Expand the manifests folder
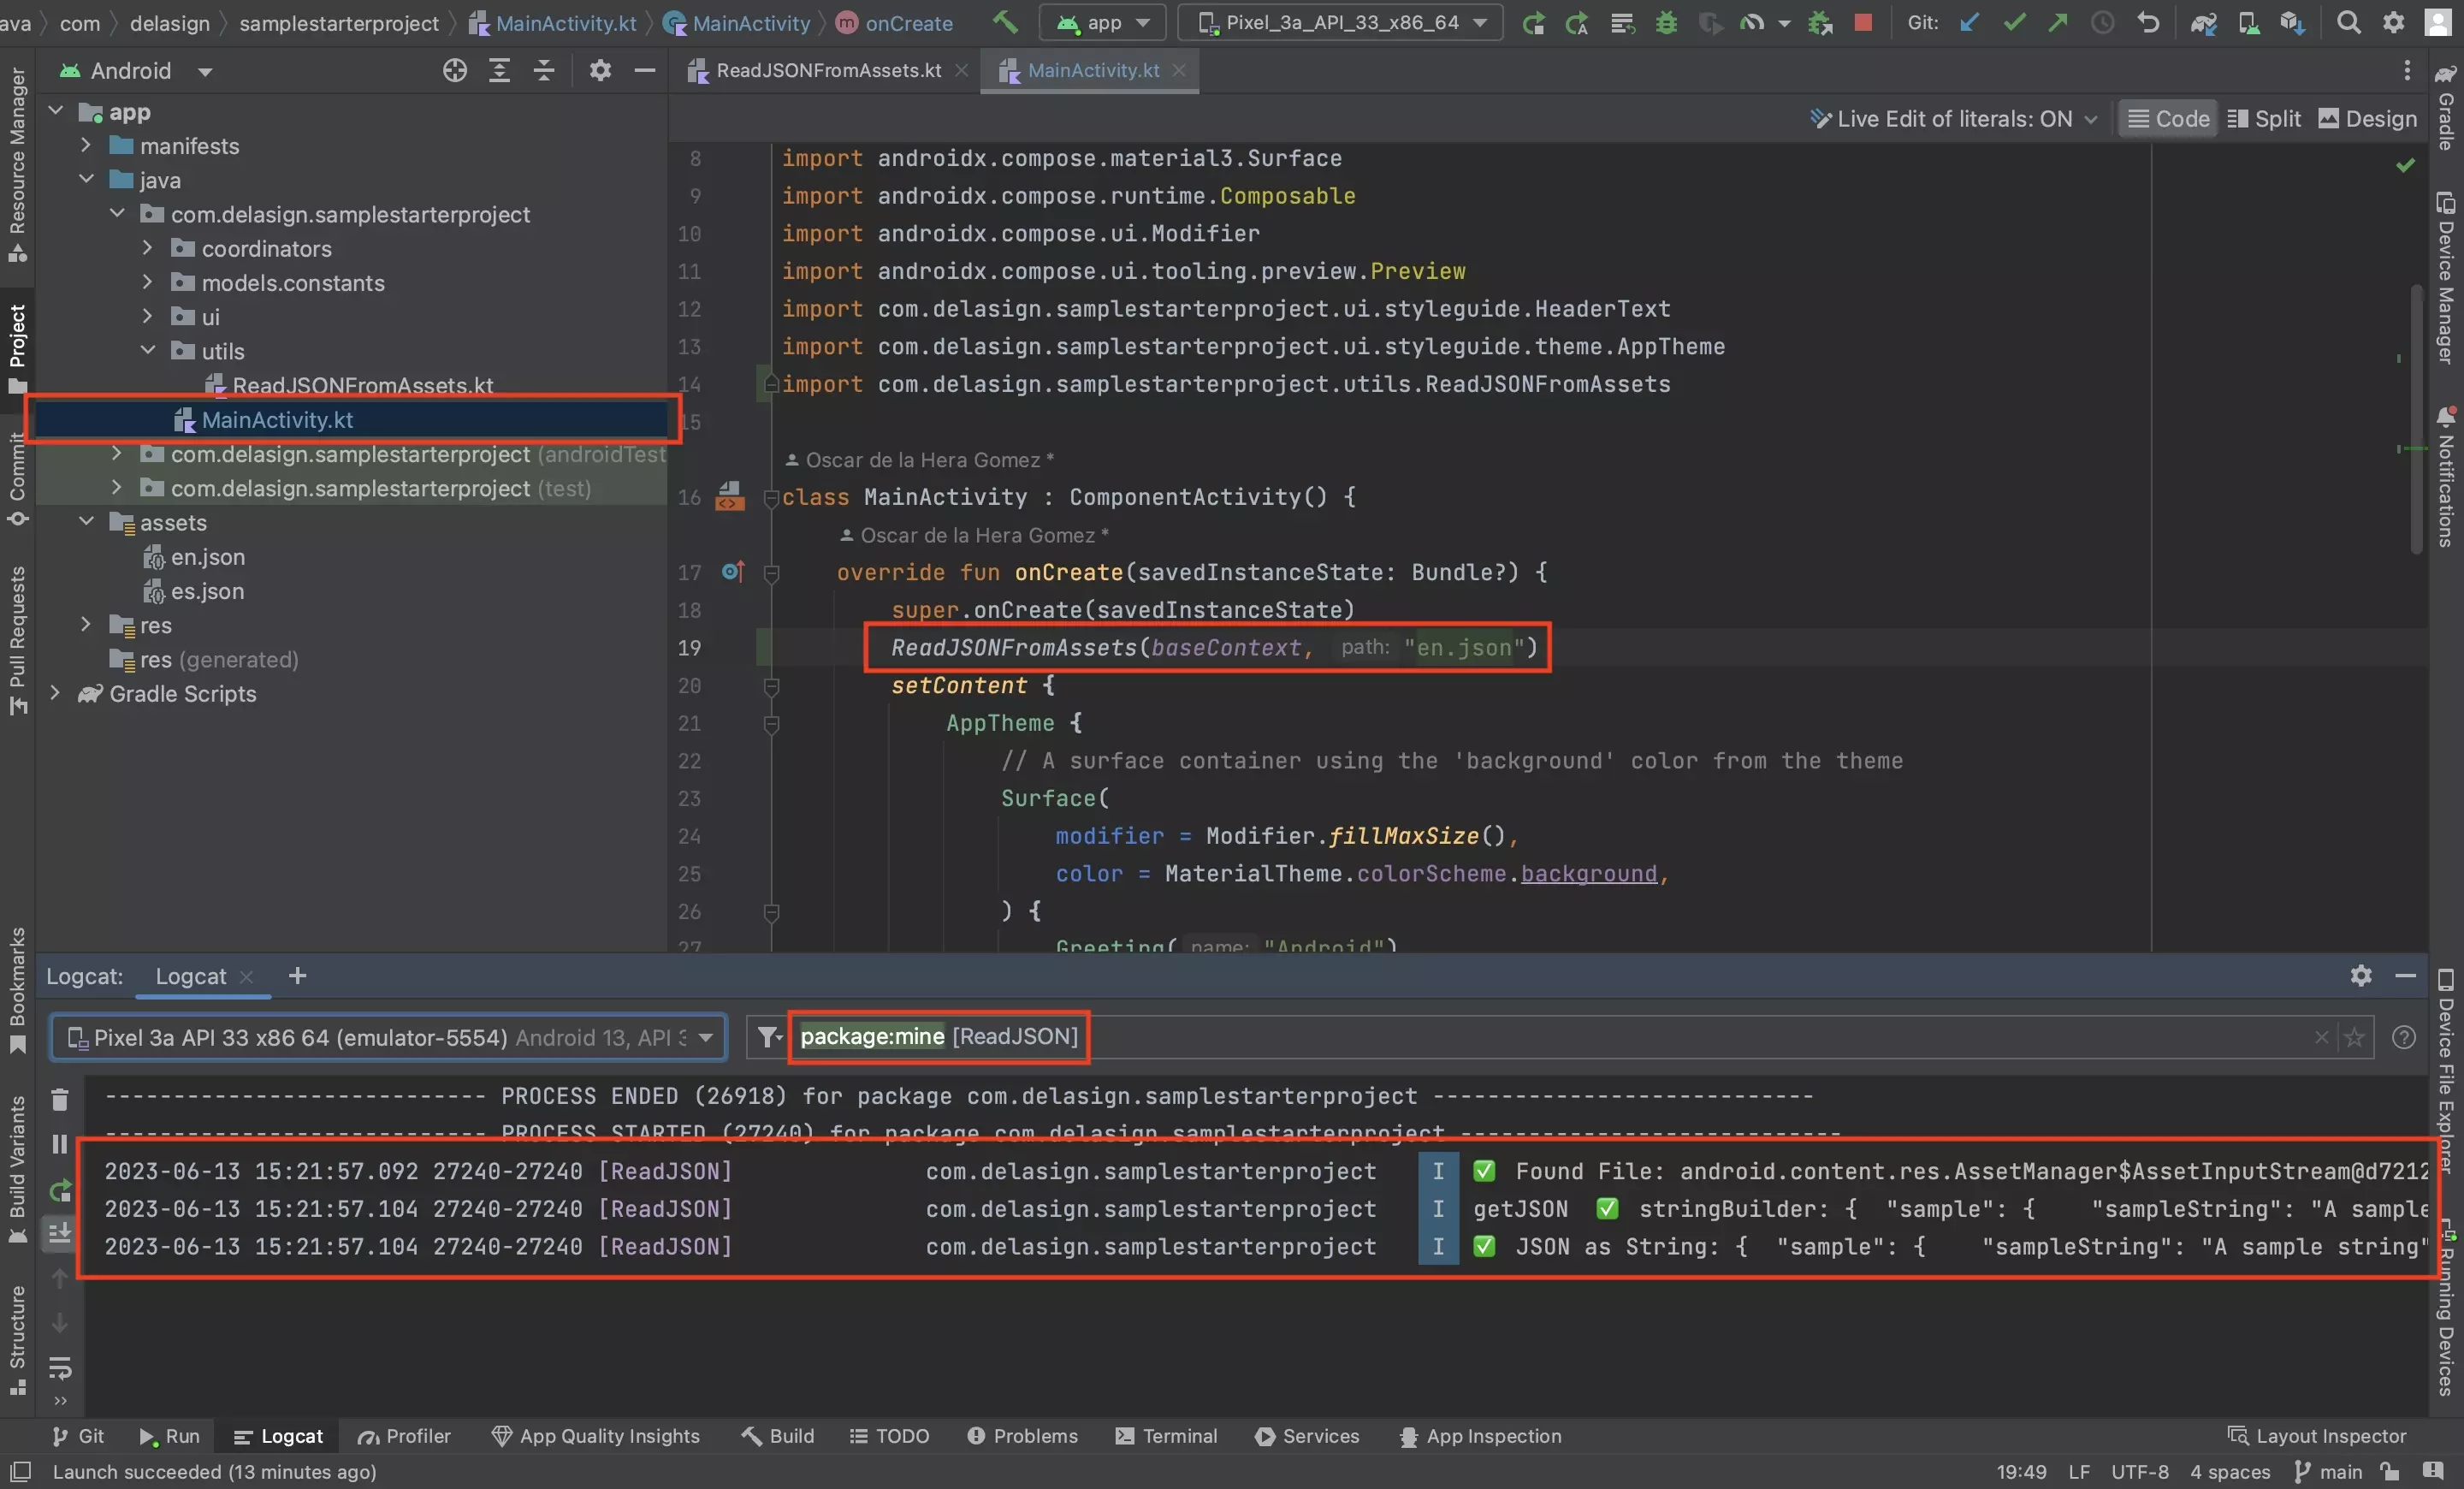This screenshot has height=1489, width=2464. (86, 146)
